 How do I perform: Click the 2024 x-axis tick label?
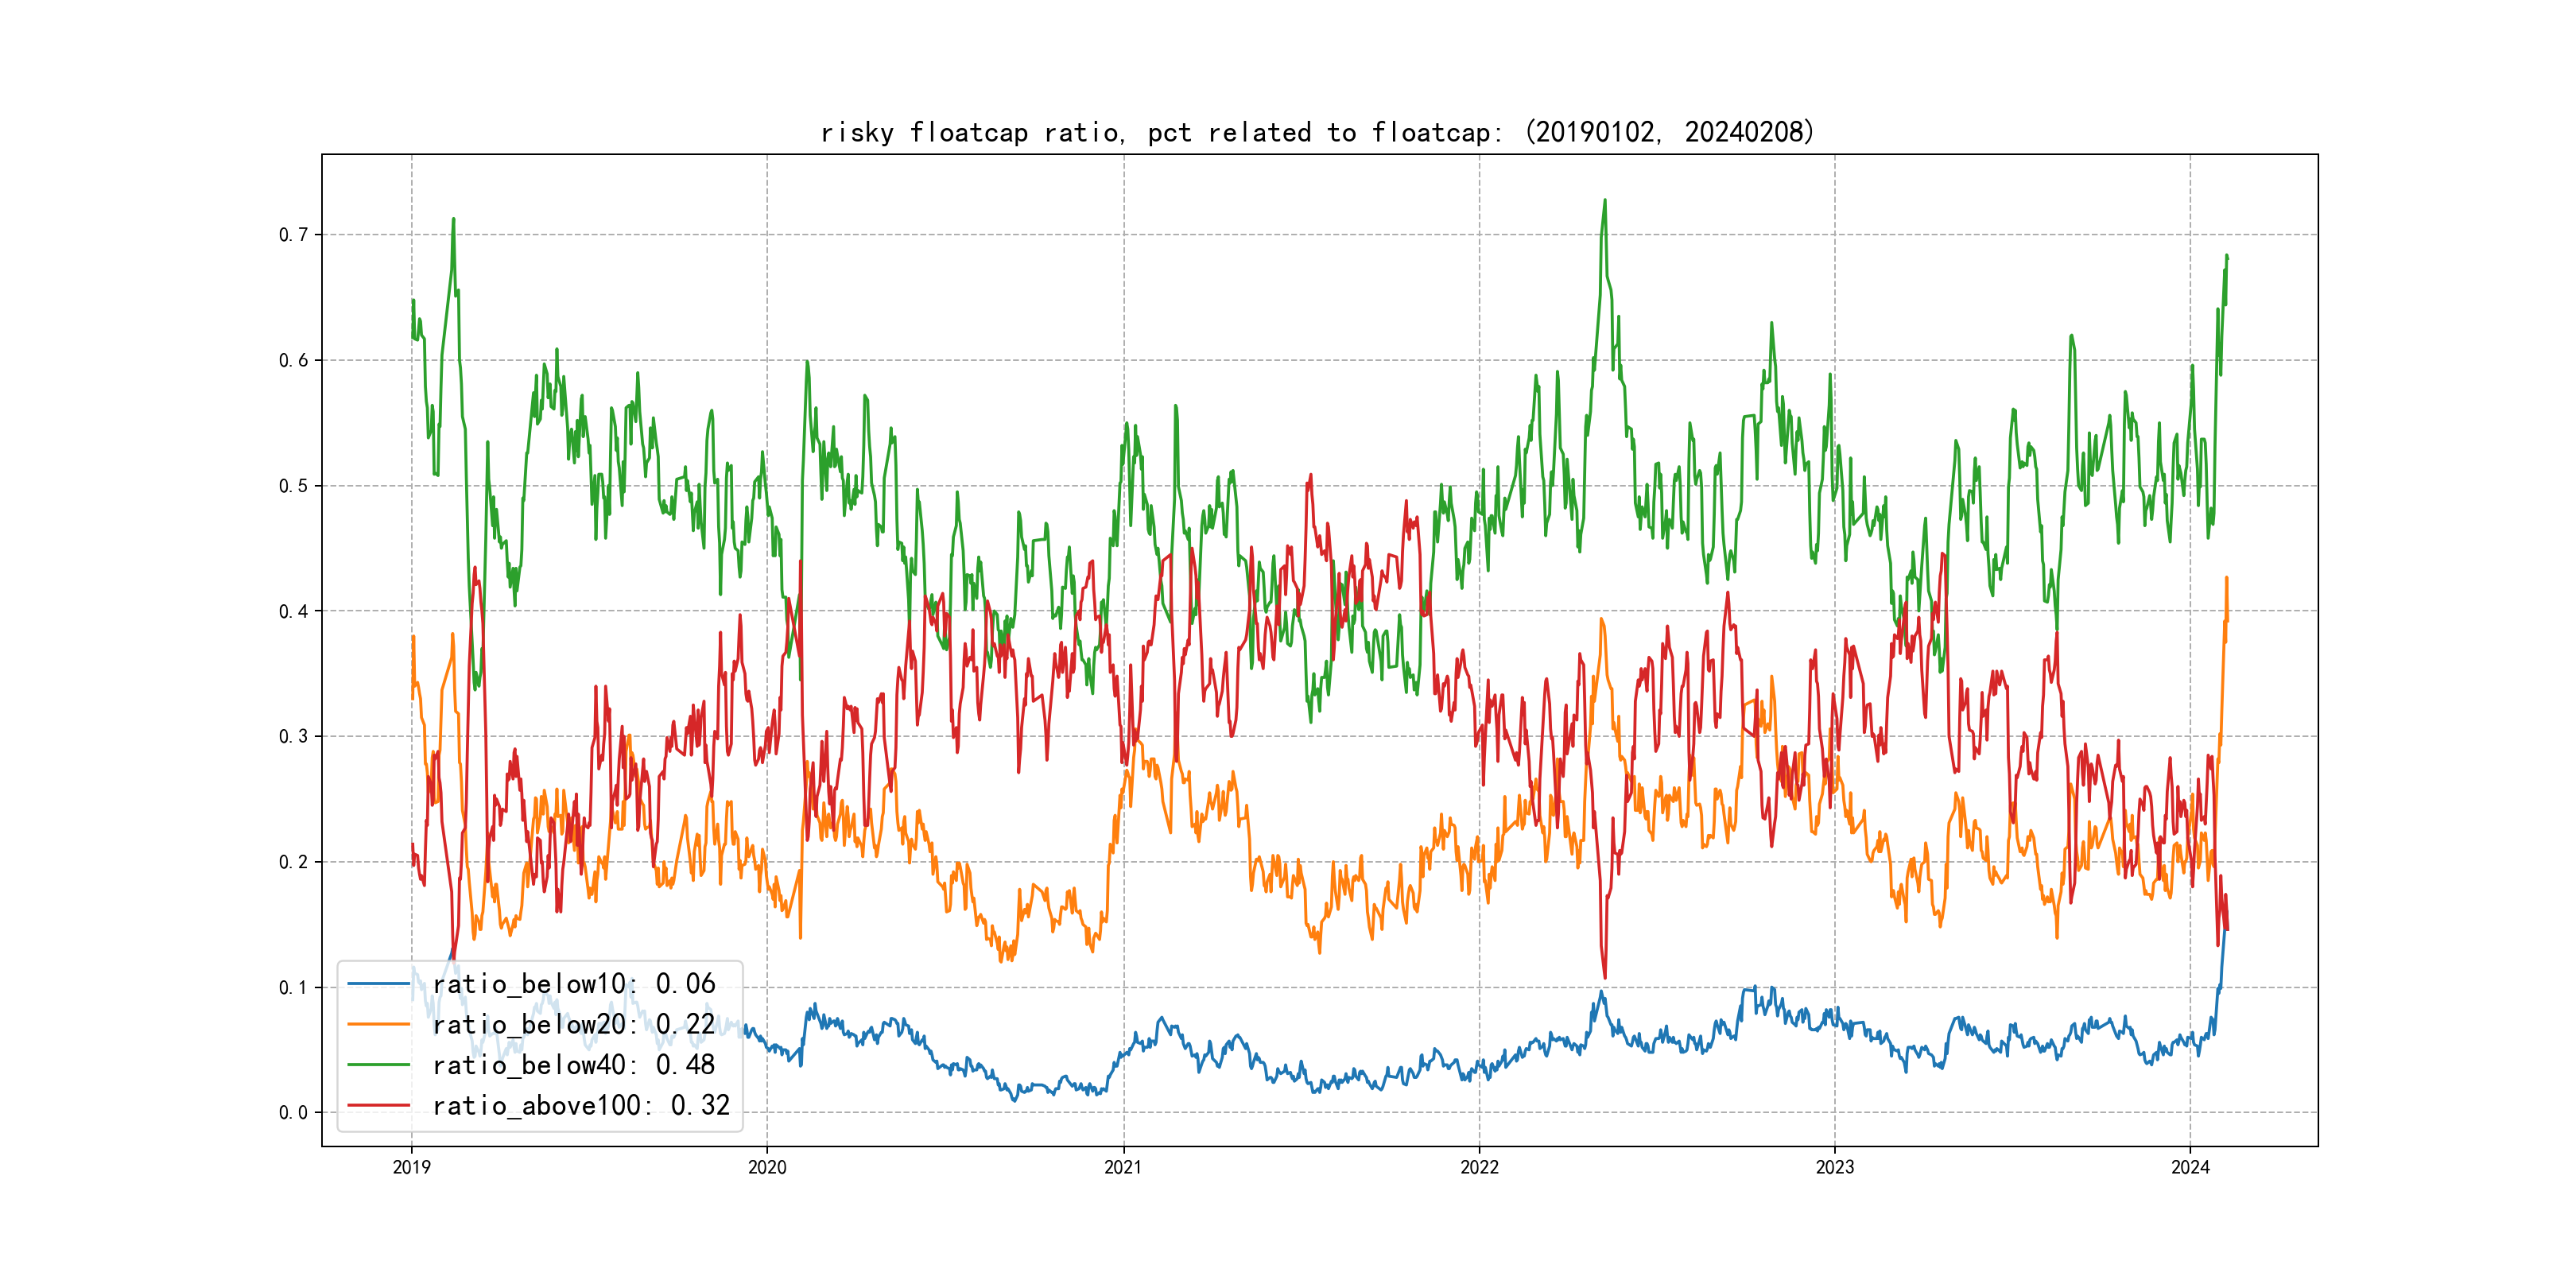[x=2190, y=1167]
